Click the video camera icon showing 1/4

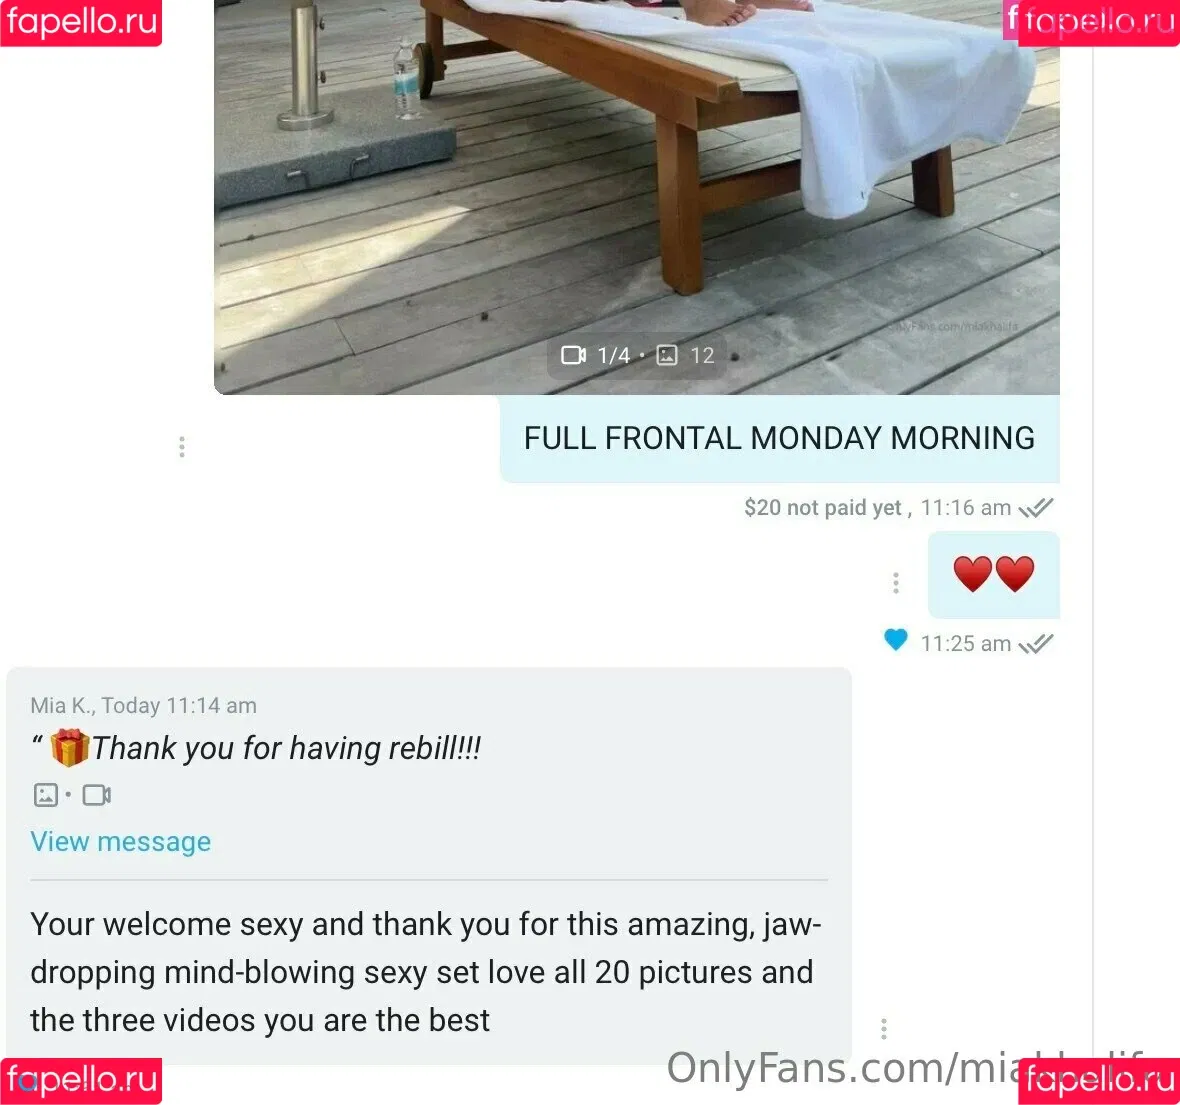(573, 355)
